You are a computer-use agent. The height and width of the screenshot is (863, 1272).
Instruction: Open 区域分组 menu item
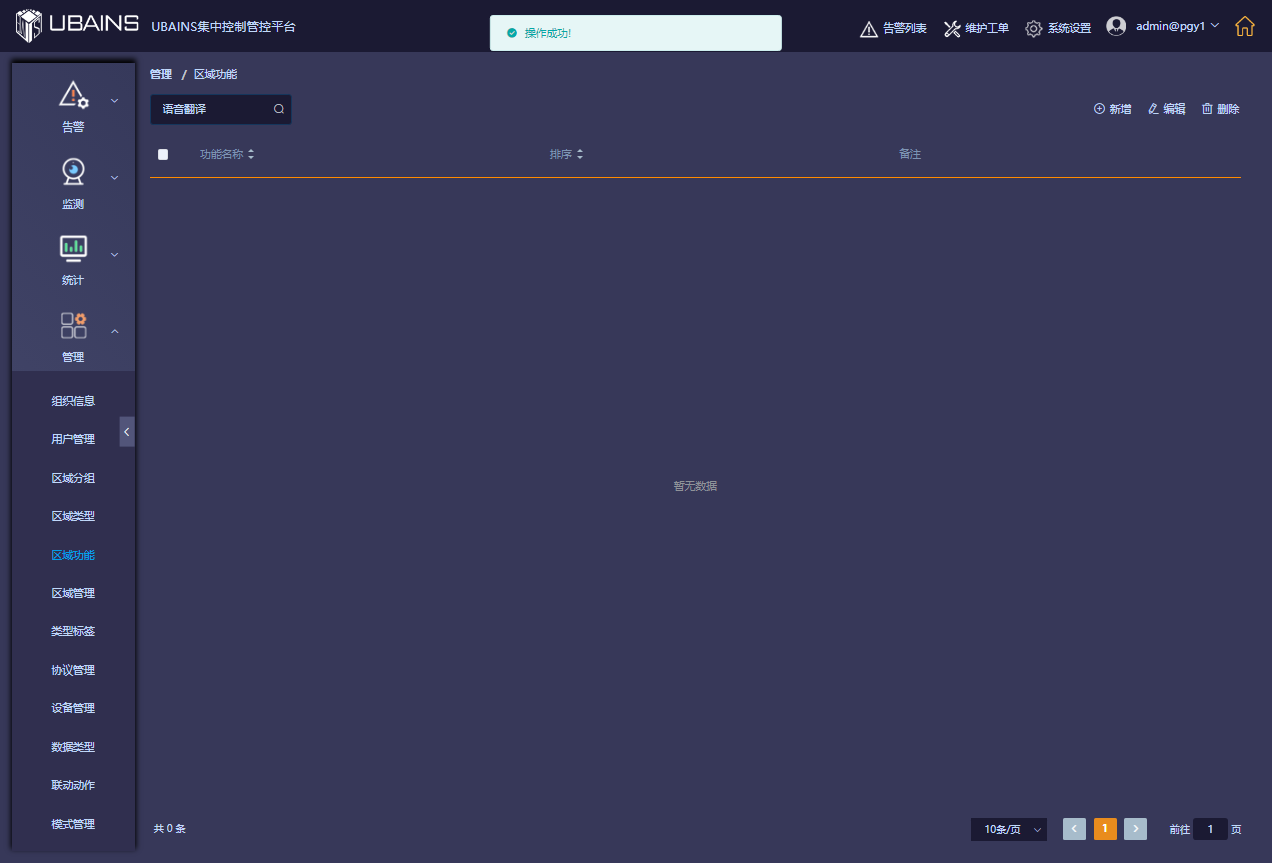pyautogui.click(x=73, y=478)
